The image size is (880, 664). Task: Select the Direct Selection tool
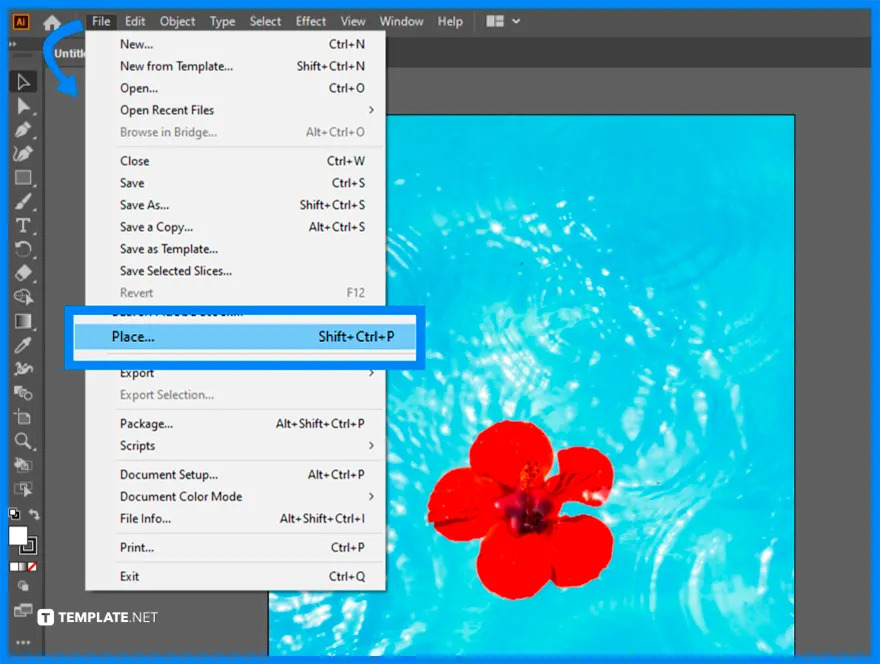(23, 106)
